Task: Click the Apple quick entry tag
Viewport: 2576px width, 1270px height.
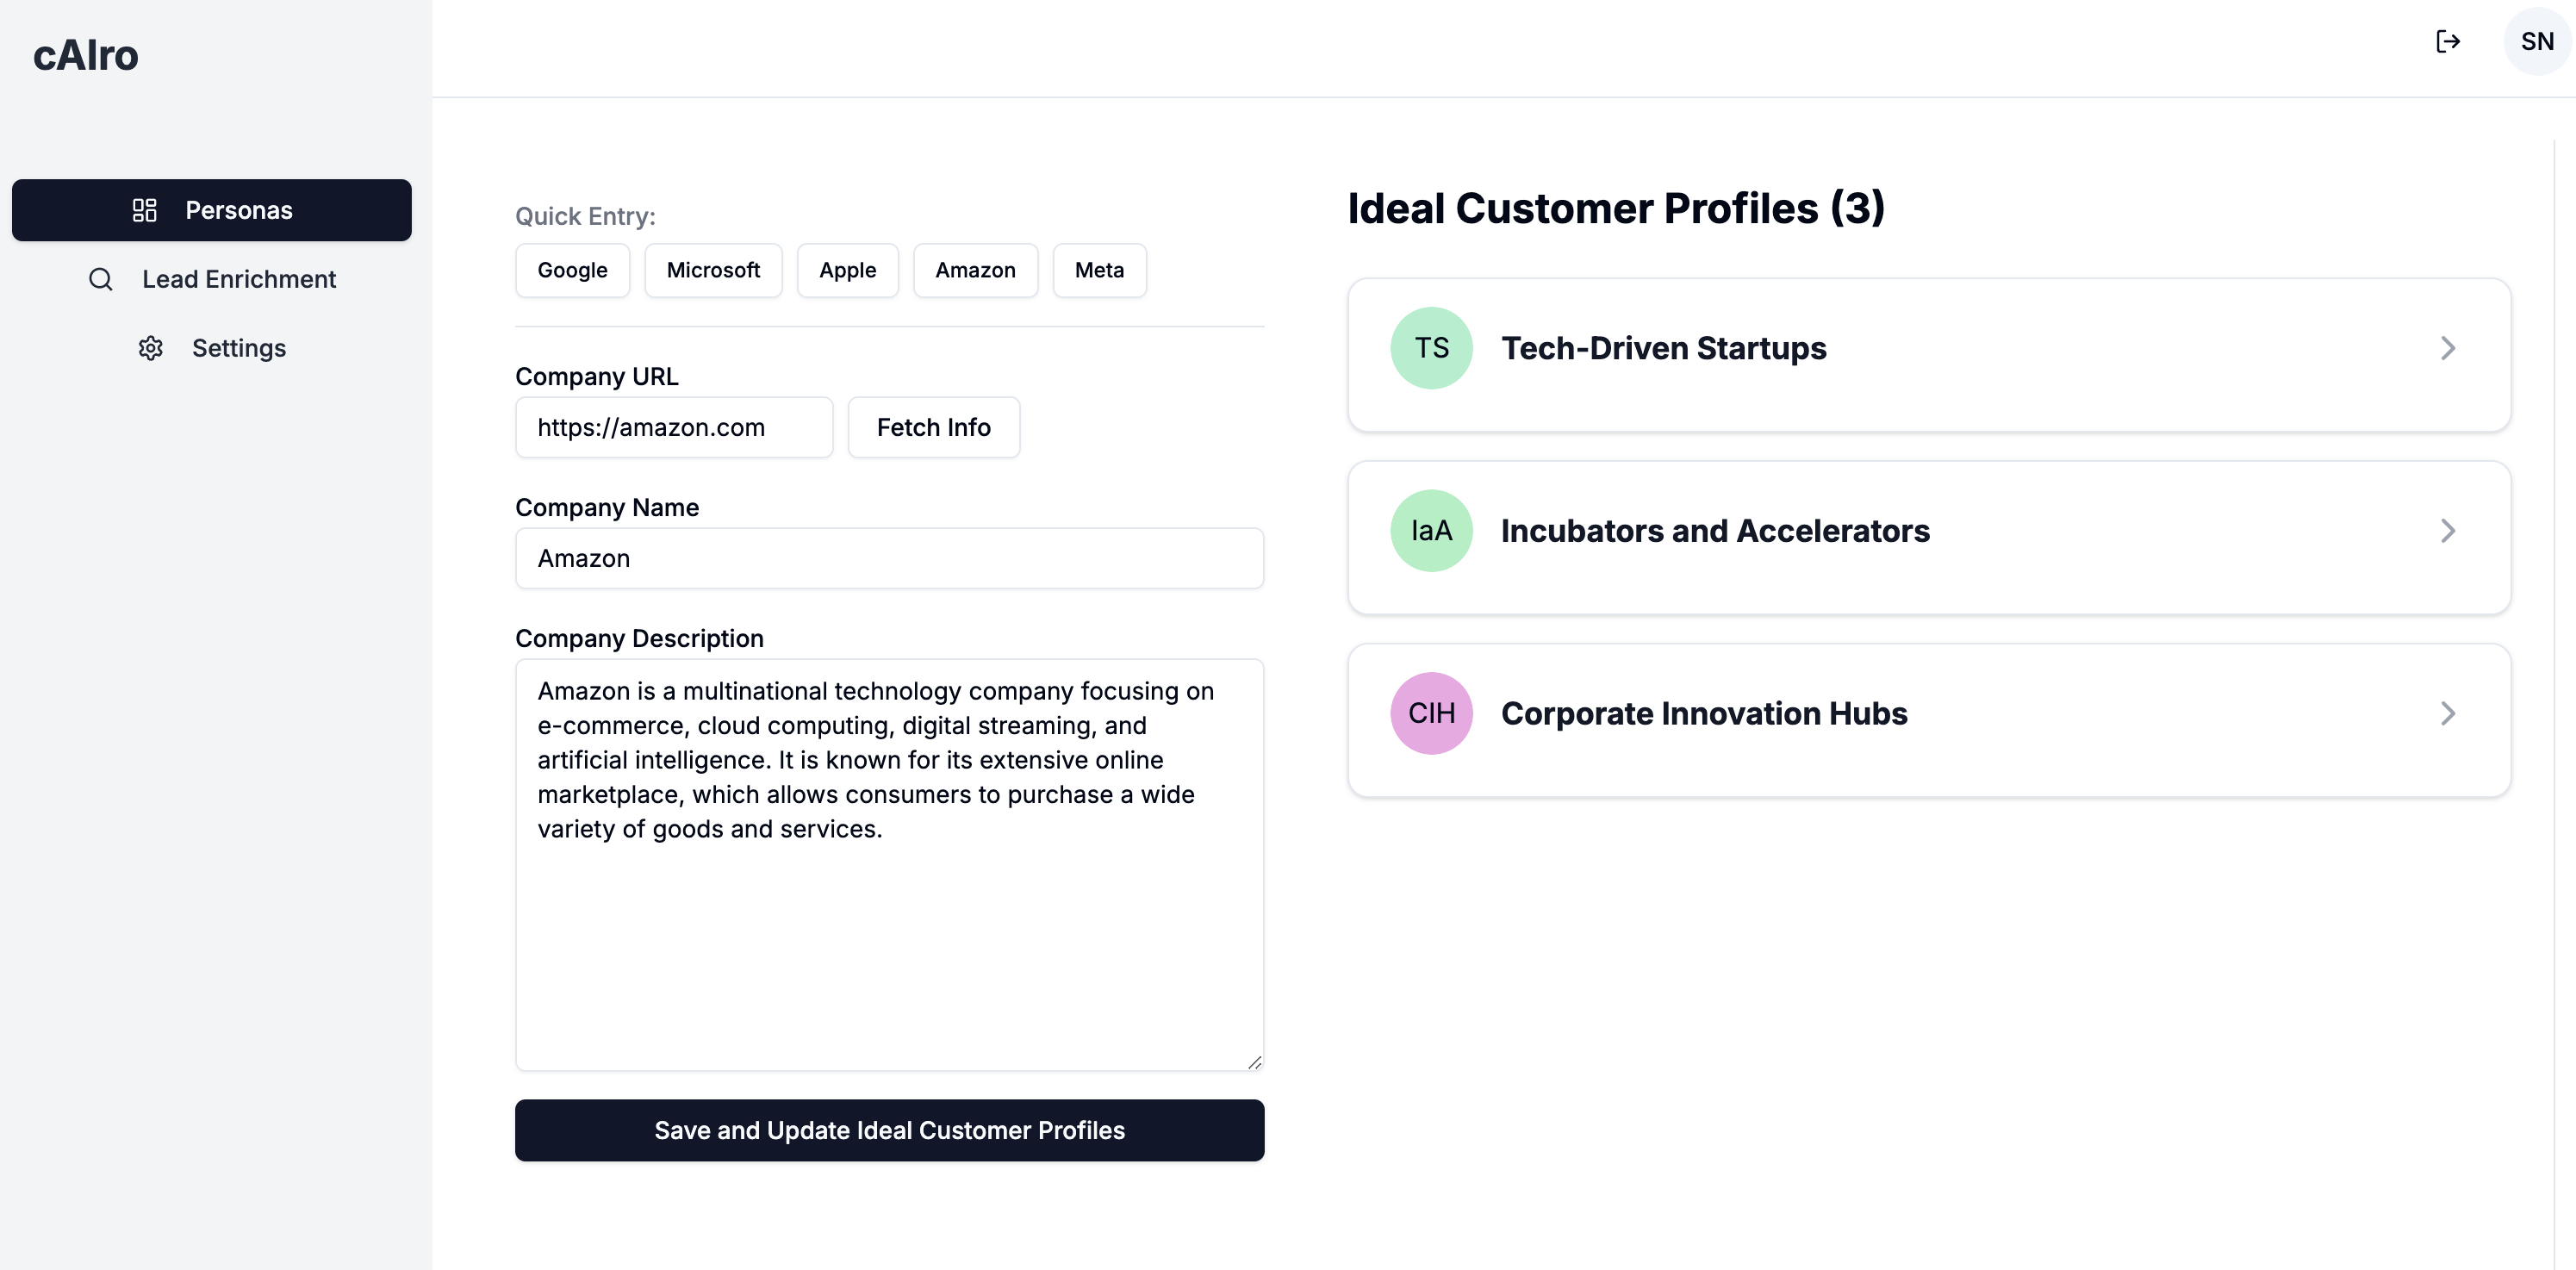Action: (x=848, y=270)
